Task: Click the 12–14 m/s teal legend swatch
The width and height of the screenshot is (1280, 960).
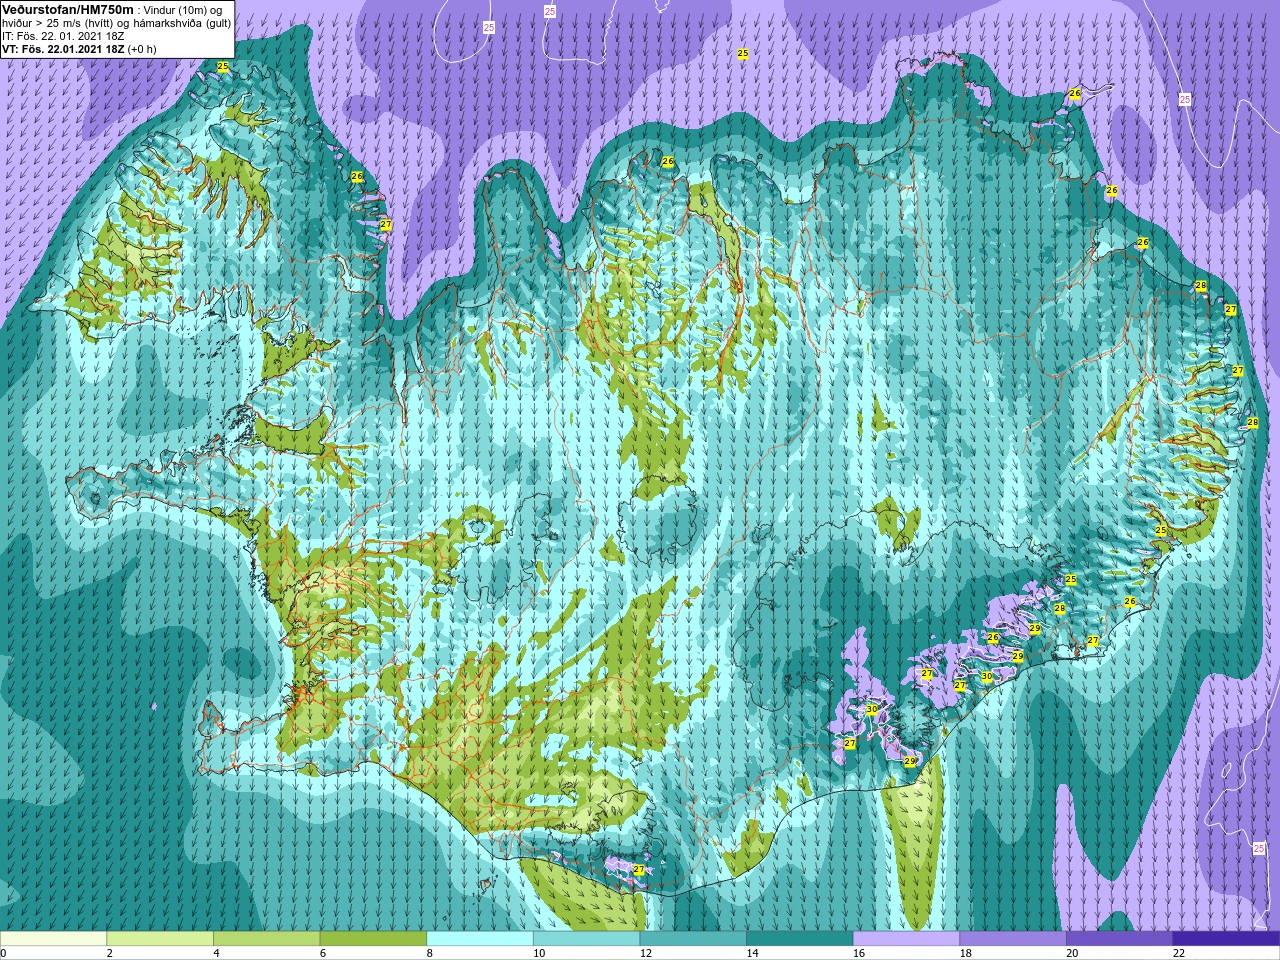Action: 693,939
